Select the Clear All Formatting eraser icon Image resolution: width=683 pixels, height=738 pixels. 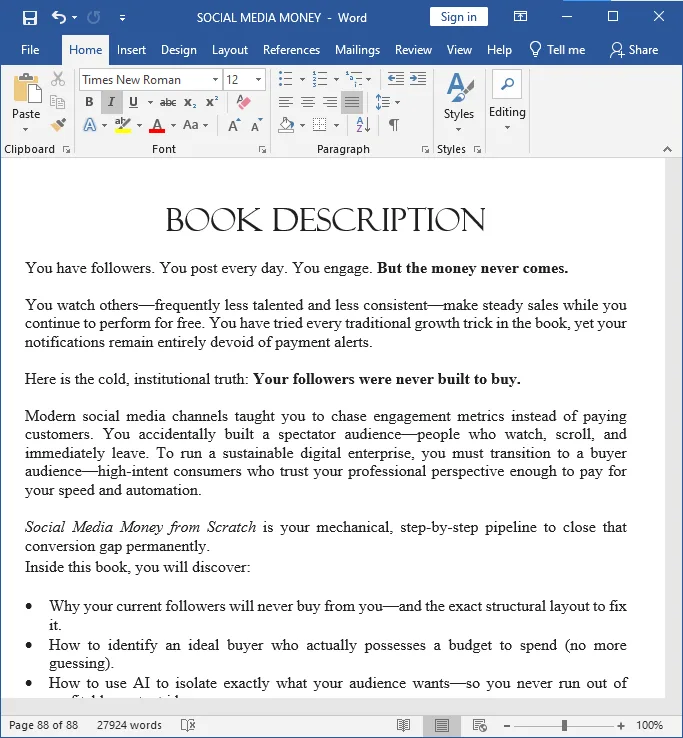coord(243,102)
